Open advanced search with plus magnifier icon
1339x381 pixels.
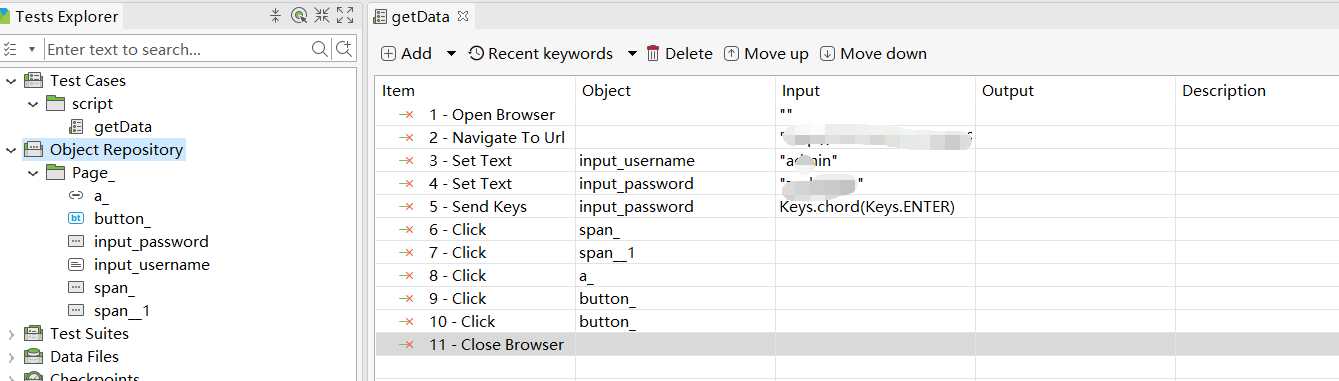343,49
